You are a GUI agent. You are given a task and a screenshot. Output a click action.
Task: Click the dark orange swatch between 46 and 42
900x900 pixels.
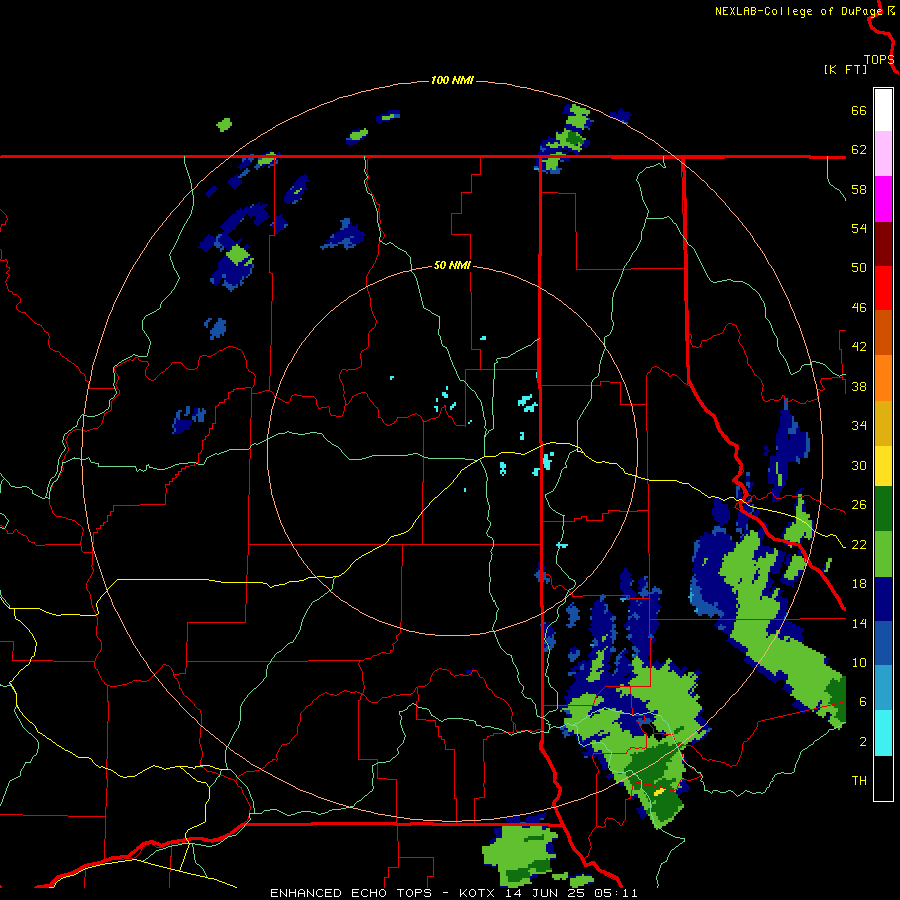point(883,332)
